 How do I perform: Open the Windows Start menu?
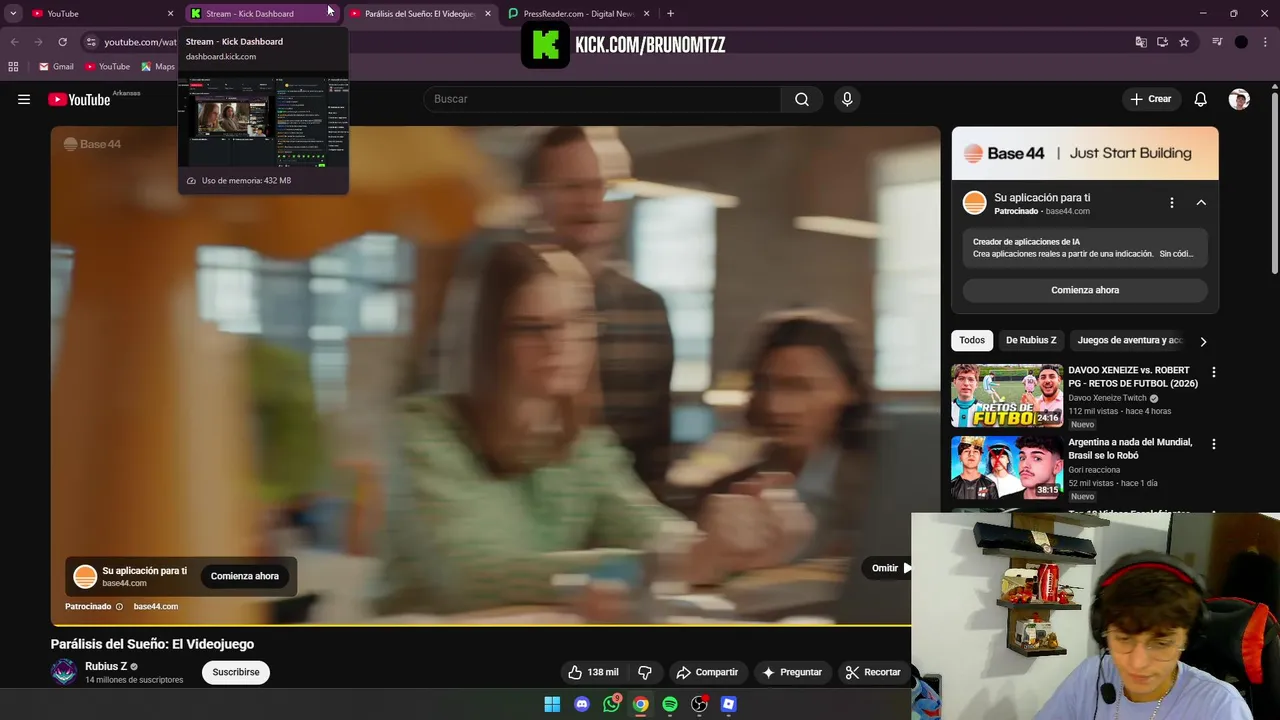click(552, 704)
